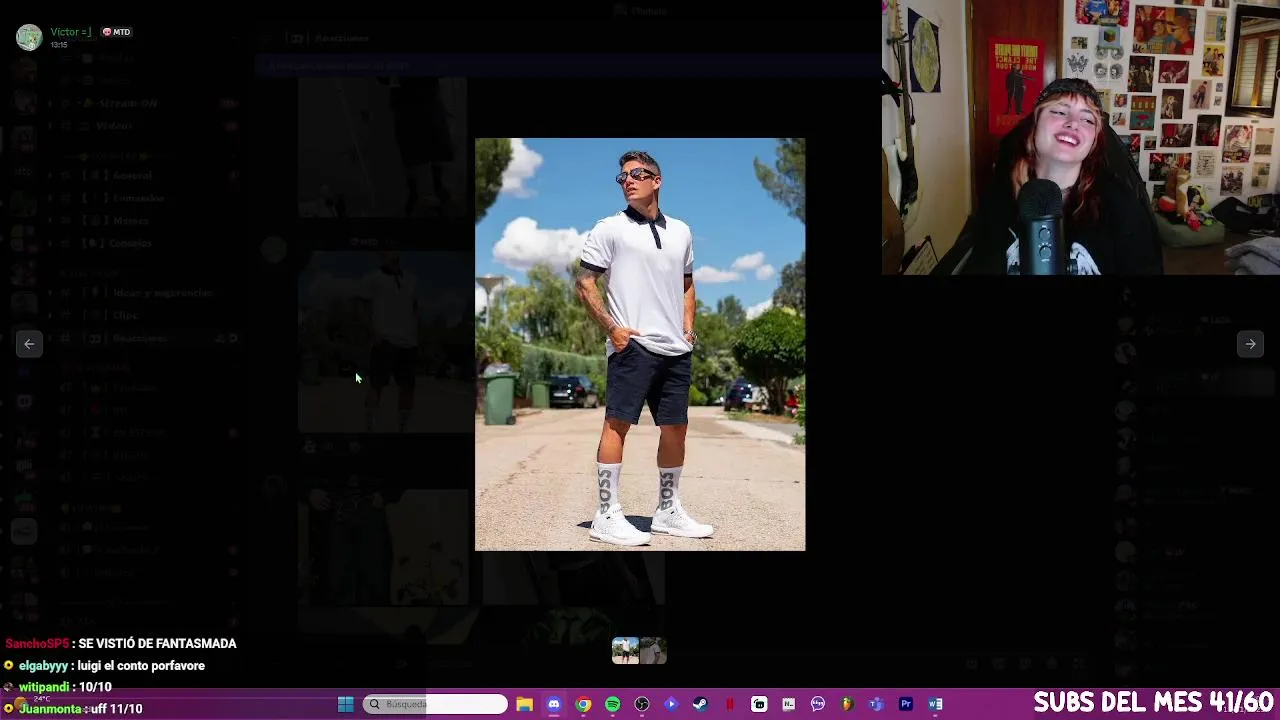Select the first thumbnail in the image carousel
This screenshot has width=1280, height=720.
[x=626, y=651]
